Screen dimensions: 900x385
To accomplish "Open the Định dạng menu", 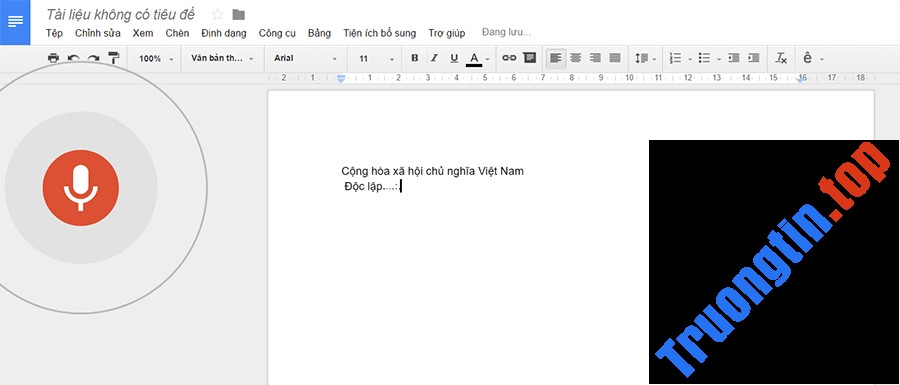I will point(224,33).
